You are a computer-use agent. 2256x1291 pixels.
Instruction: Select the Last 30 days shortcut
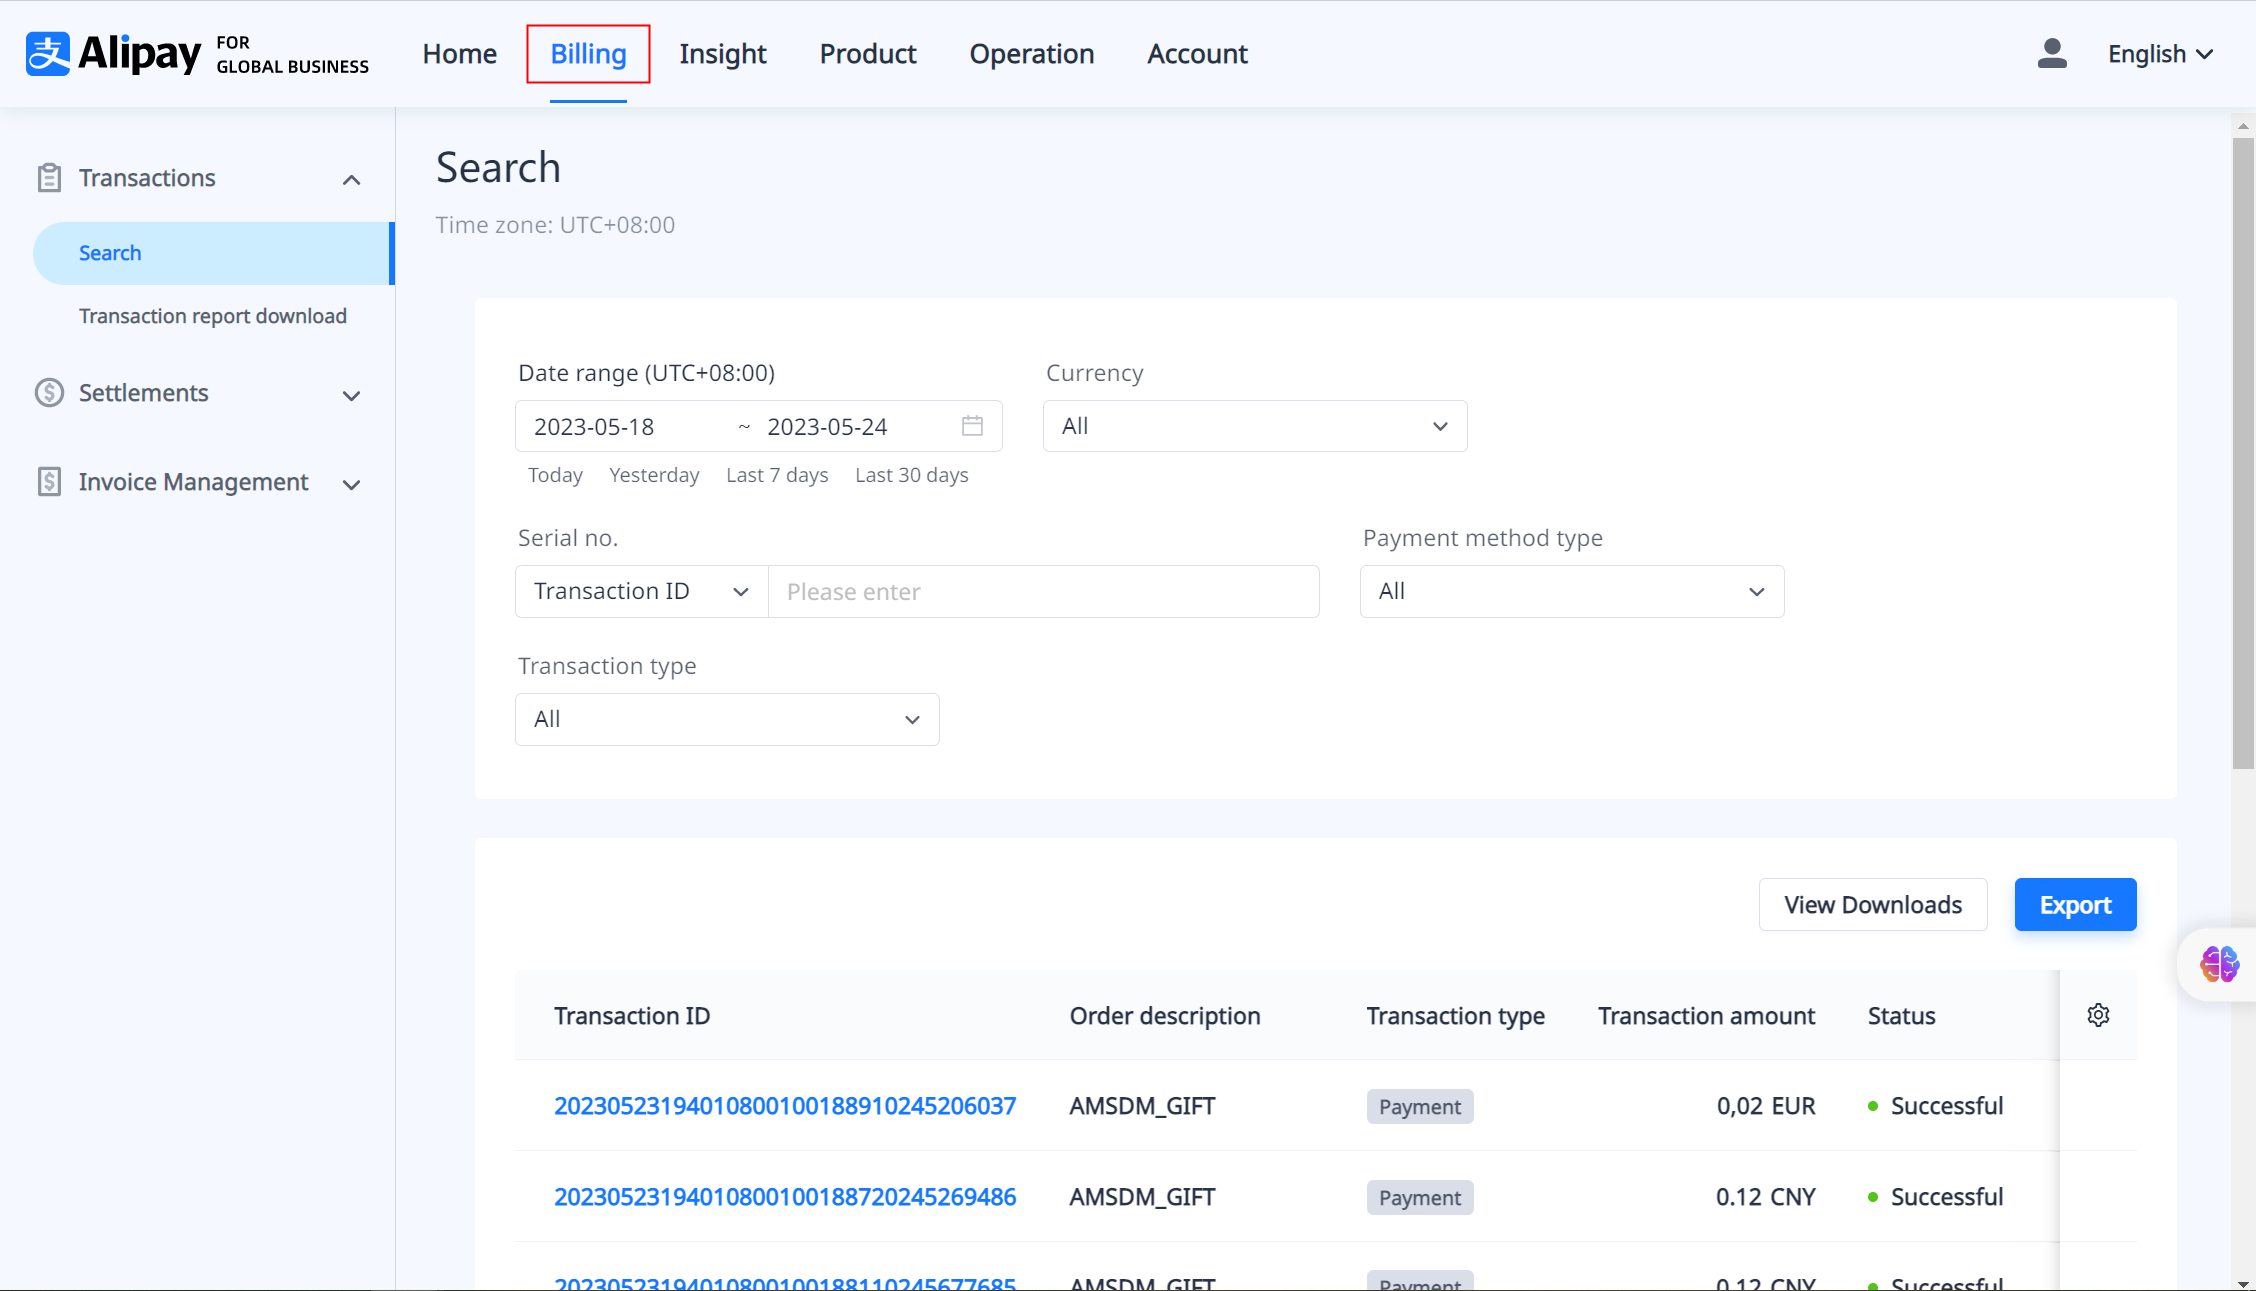pyautogui.click(x=911, y=475)
